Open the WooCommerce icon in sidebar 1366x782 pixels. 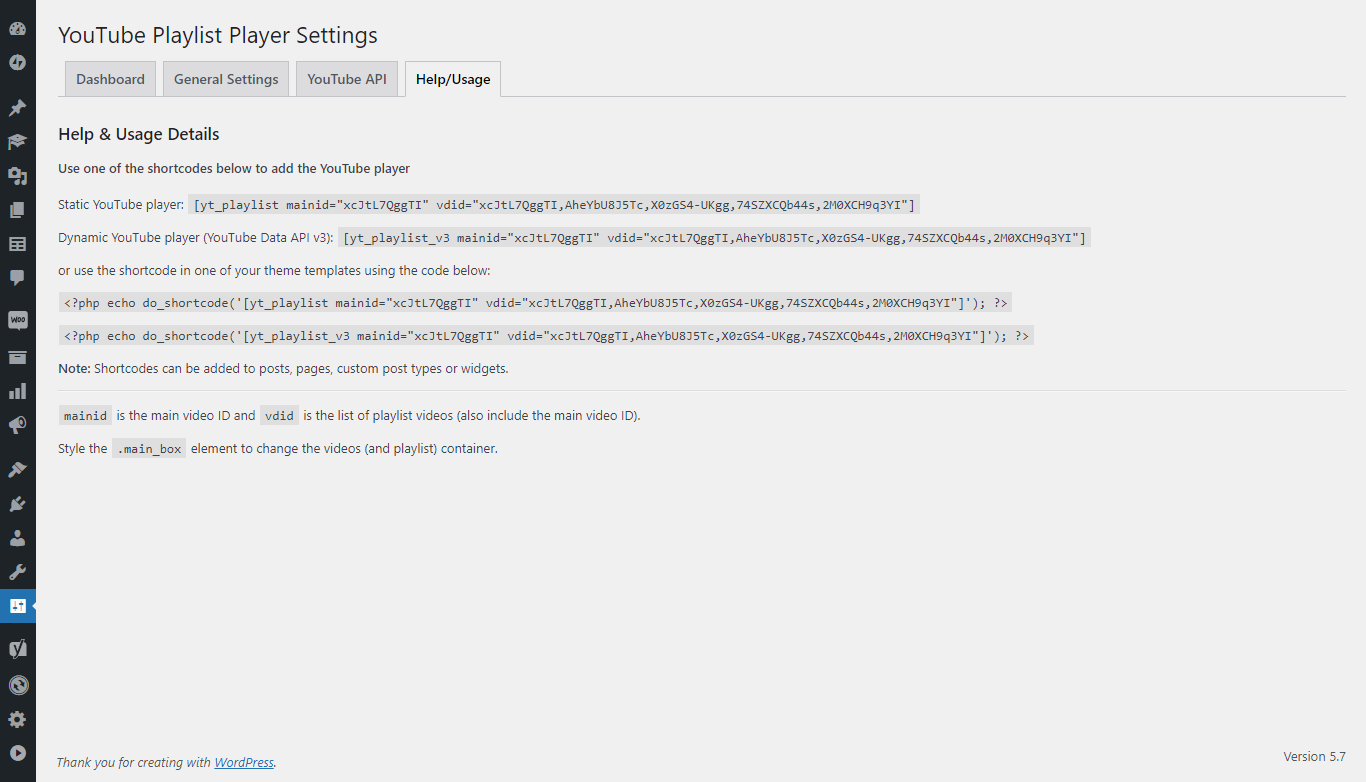coord(18,321)
